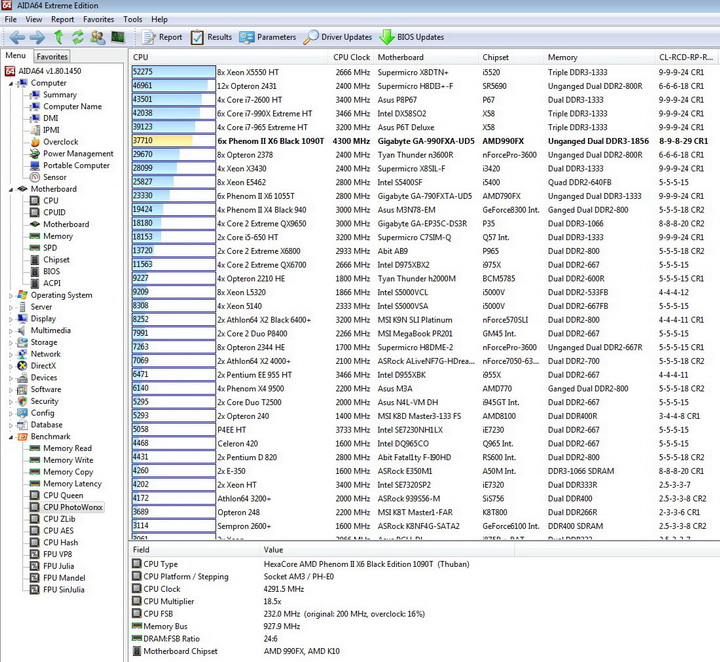Select FPU Mandel benchmark
This screenshot has height=662, width=720.
point(64,578)
